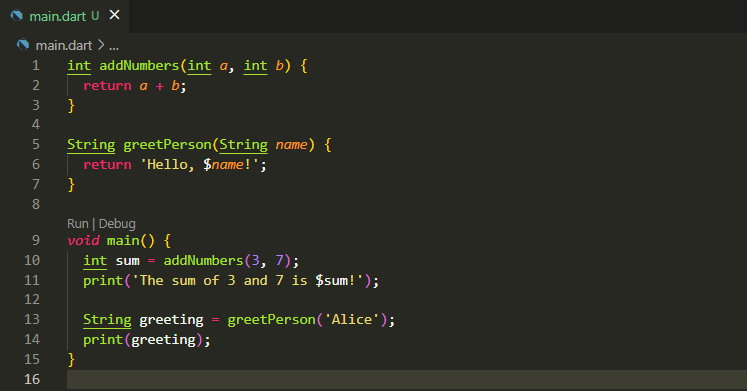Viewport: 747px width, 391px height.
Task: Click the Debug CodeLens above main
Action: click(117, 223)
